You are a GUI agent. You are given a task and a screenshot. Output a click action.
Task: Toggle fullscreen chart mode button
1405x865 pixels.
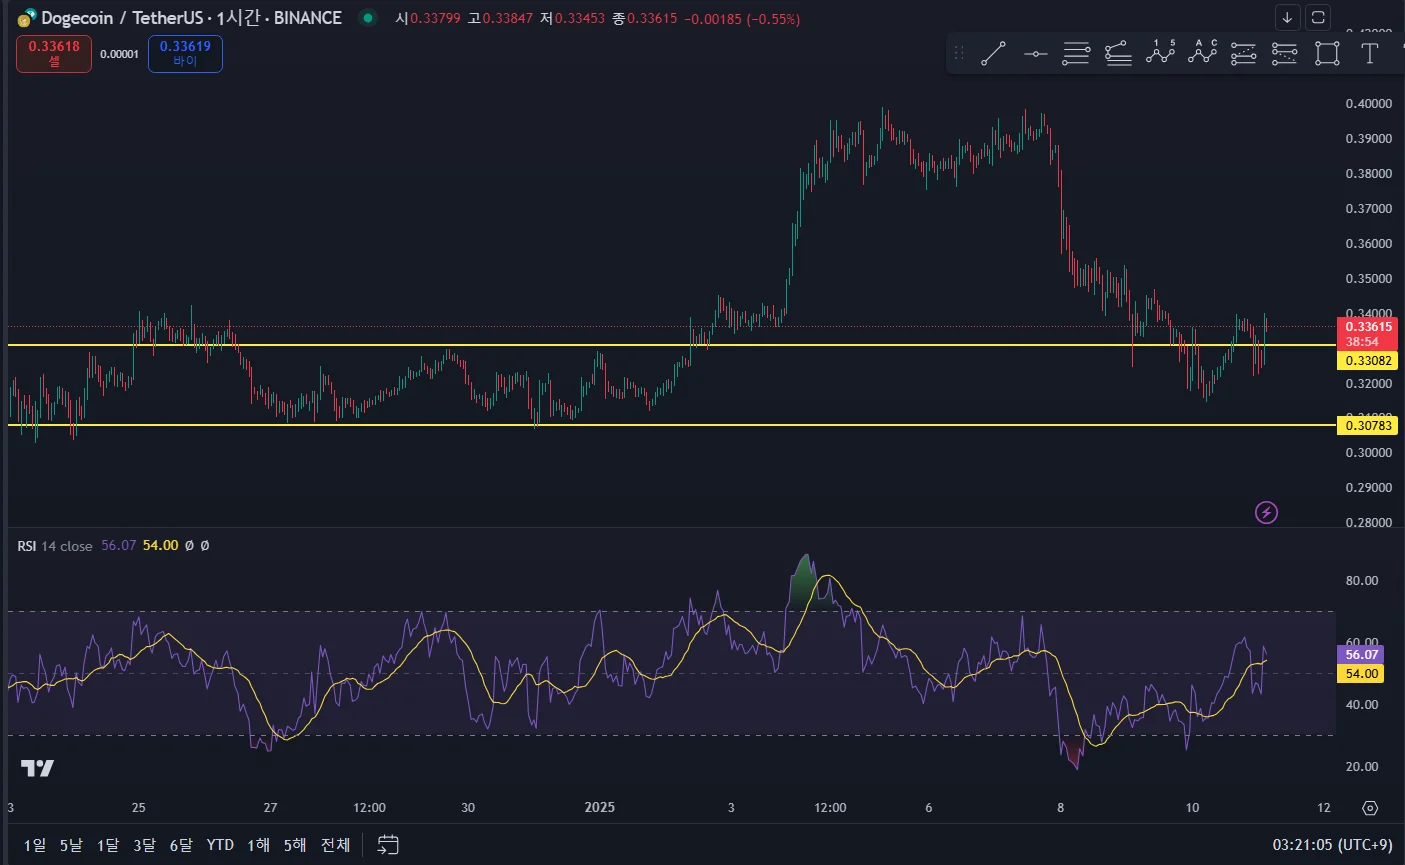[x=1318, y=18]
